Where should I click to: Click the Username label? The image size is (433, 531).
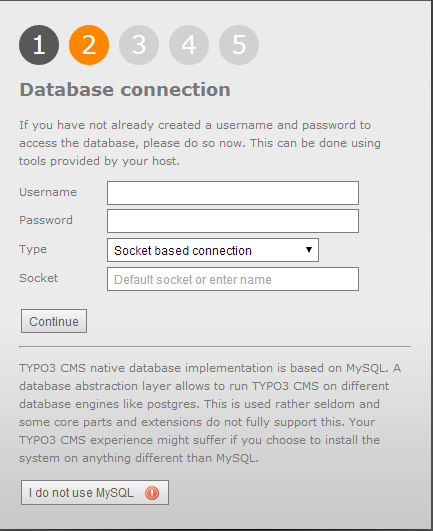(48, 192)
